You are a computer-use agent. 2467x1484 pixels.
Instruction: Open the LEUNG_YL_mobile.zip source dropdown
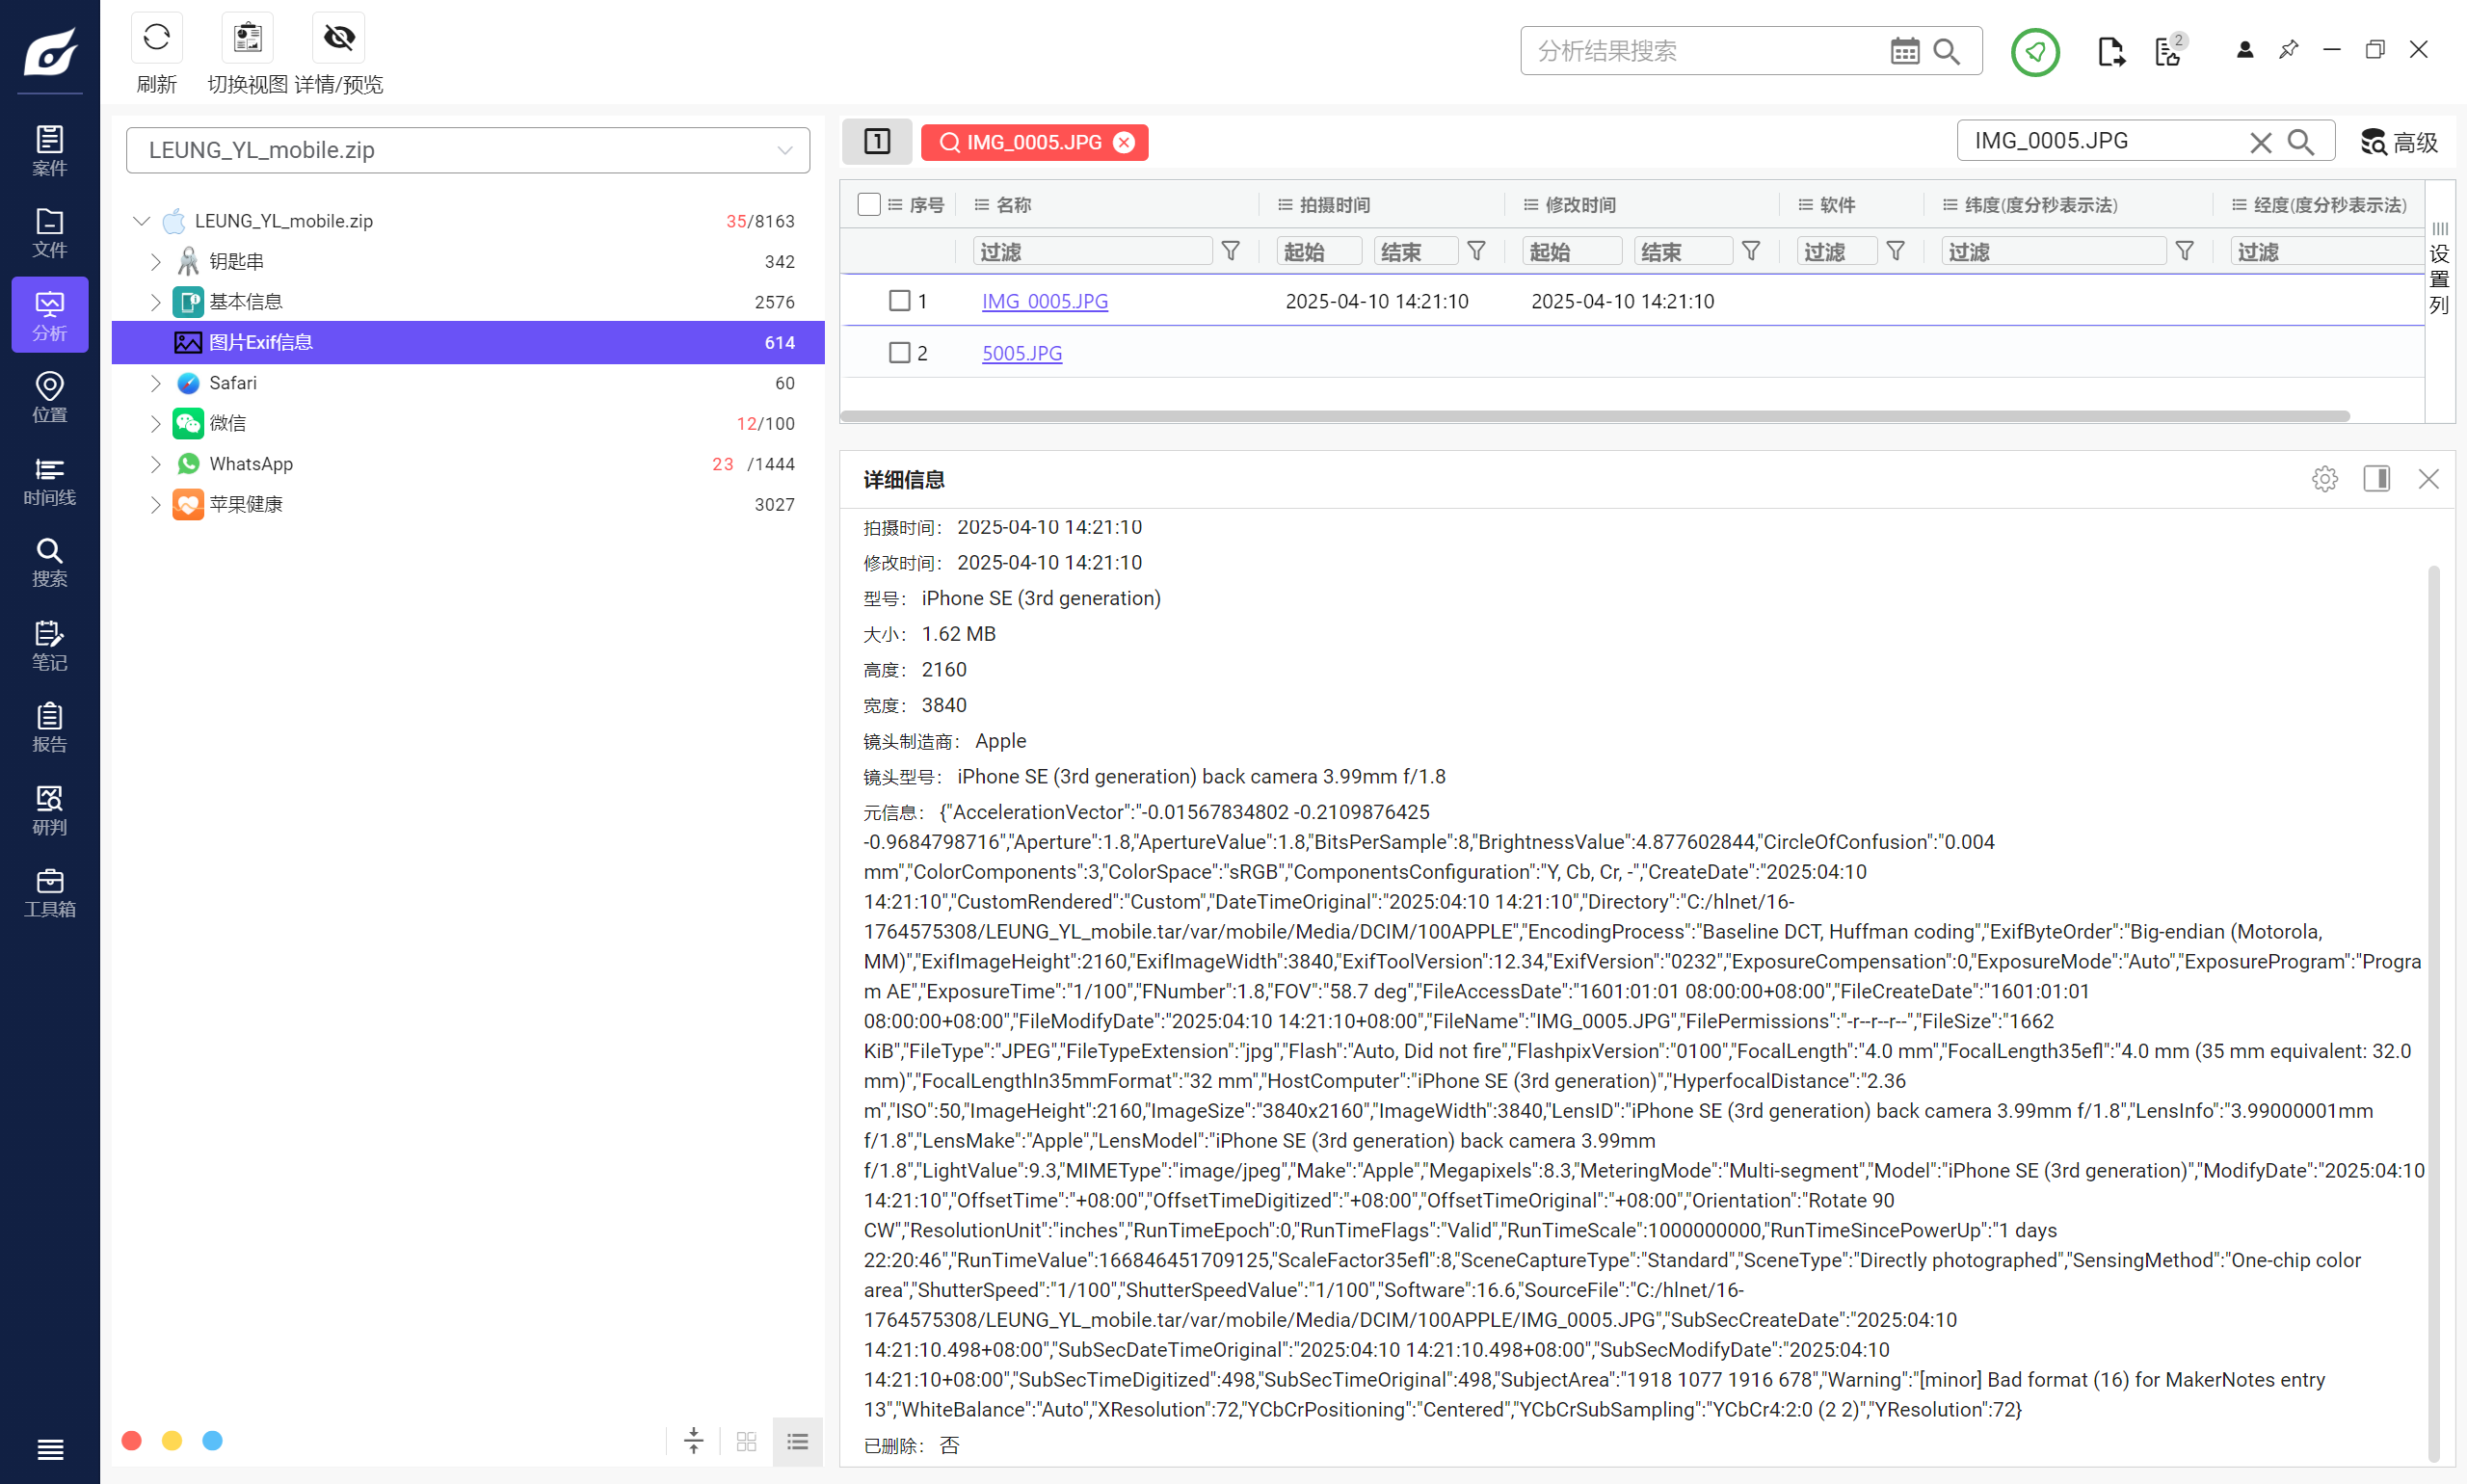(x=467, y=150)
